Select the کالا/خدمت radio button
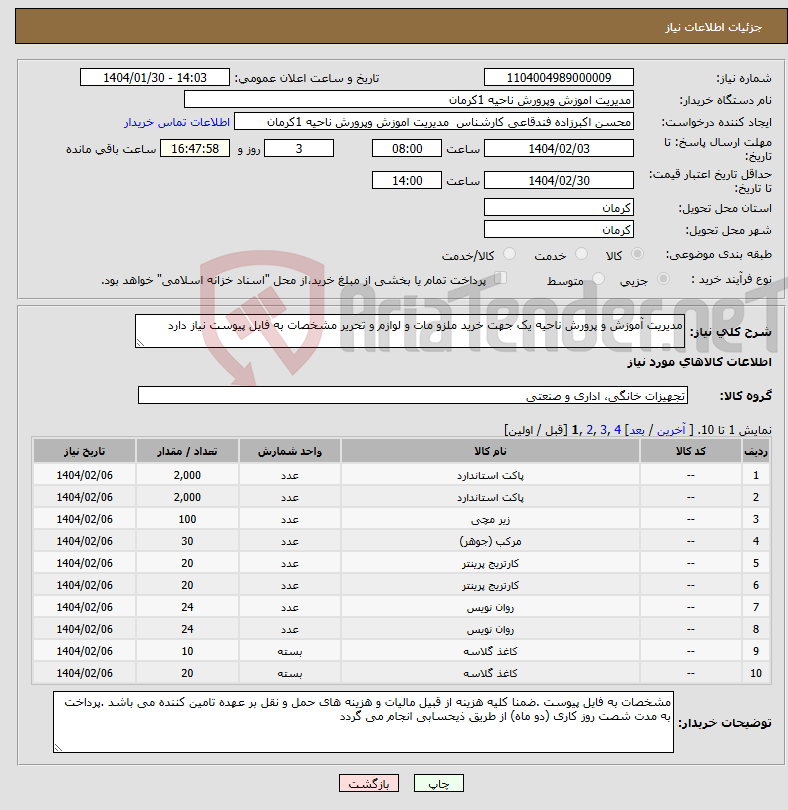The image size is (788, 810). 509,254
